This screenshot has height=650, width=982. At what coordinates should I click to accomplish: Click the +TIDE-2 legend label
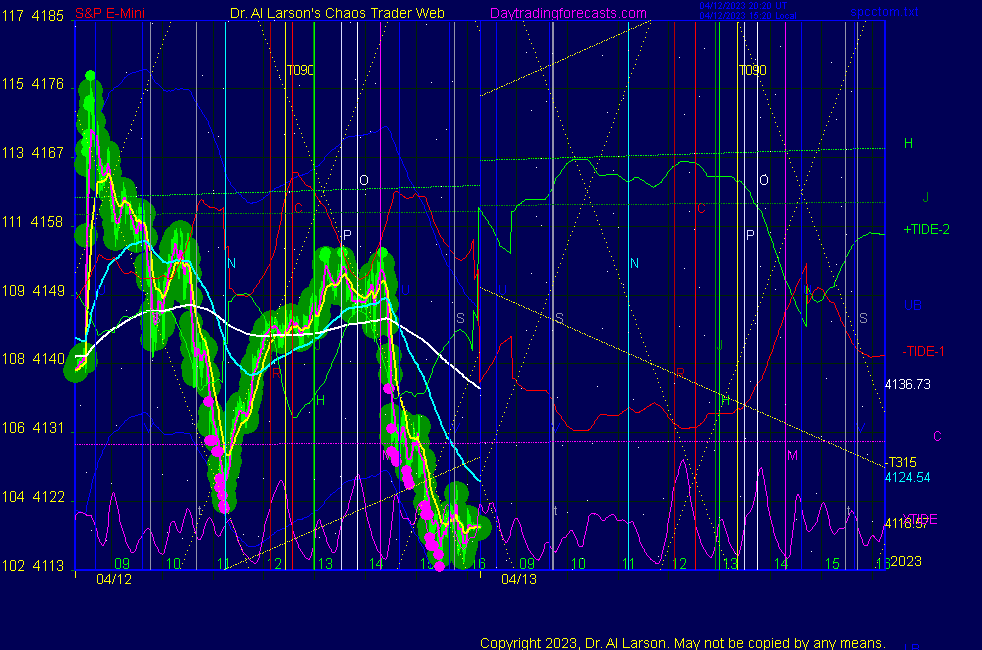[x=926, y=229]
